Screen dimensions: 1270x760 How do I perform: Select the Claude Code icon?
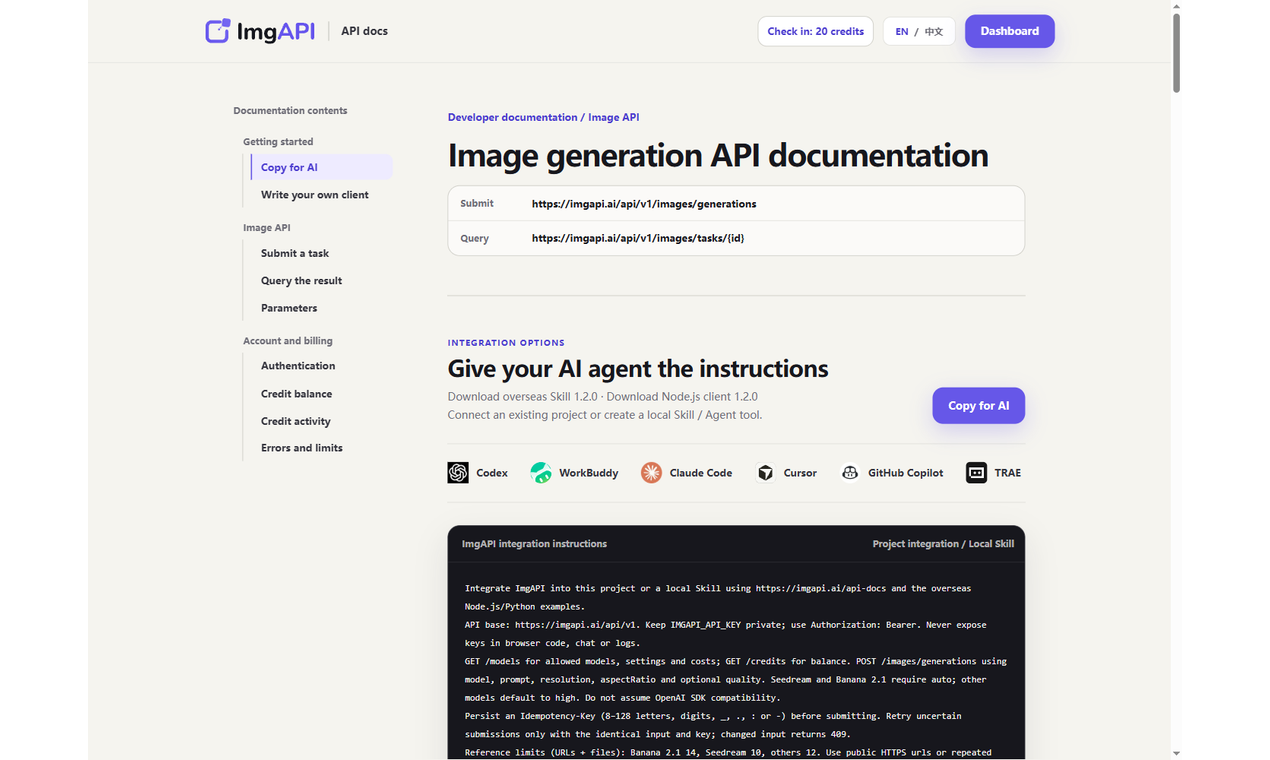coord(651,473)
